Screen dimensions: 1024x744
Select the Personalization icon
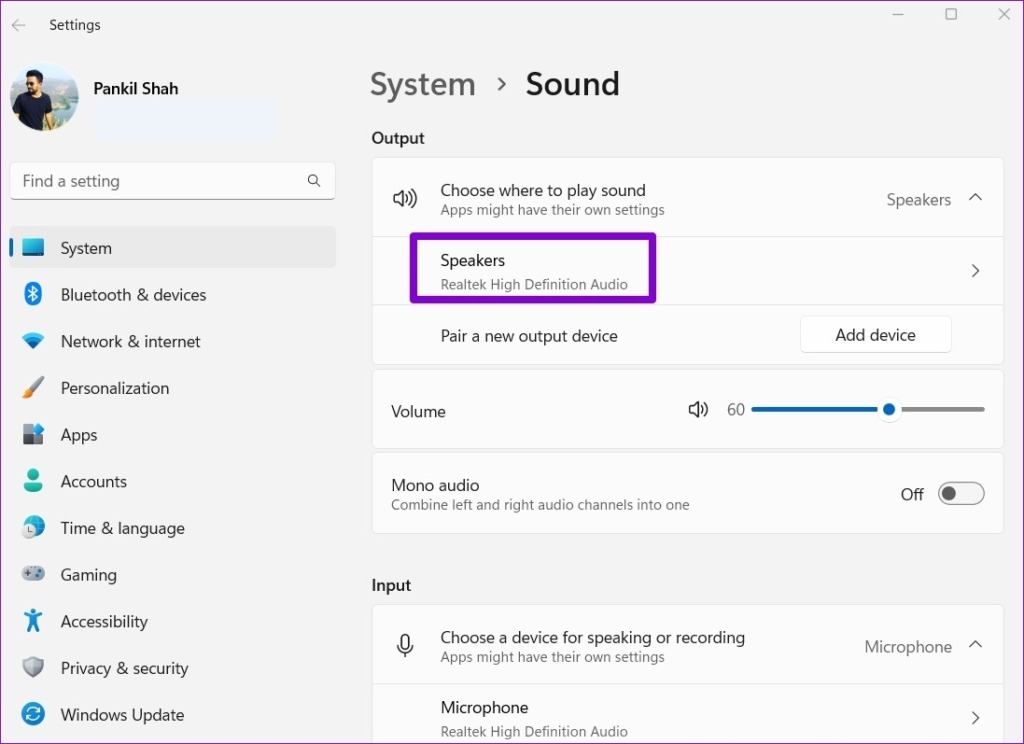click(x=30, y=388)
